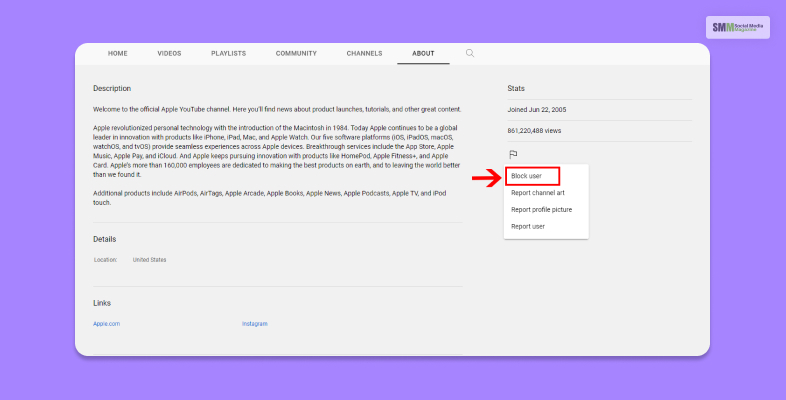Click the 'Welcome to the official Apple YouTube channel' line
Viewport: 786px width, 400px height.
(277, 109)
